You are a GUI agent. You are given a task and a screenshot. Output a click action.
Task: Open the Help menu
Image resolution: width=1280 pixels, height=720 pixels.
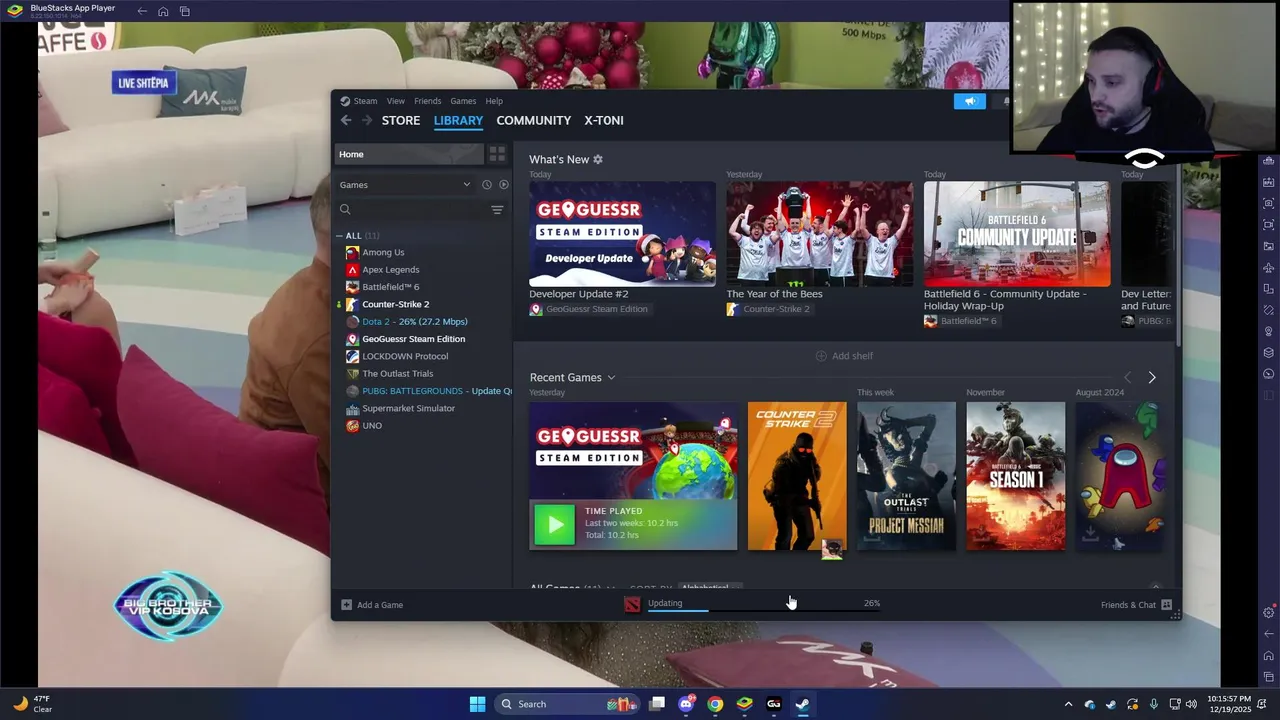[x=494, y=101]
